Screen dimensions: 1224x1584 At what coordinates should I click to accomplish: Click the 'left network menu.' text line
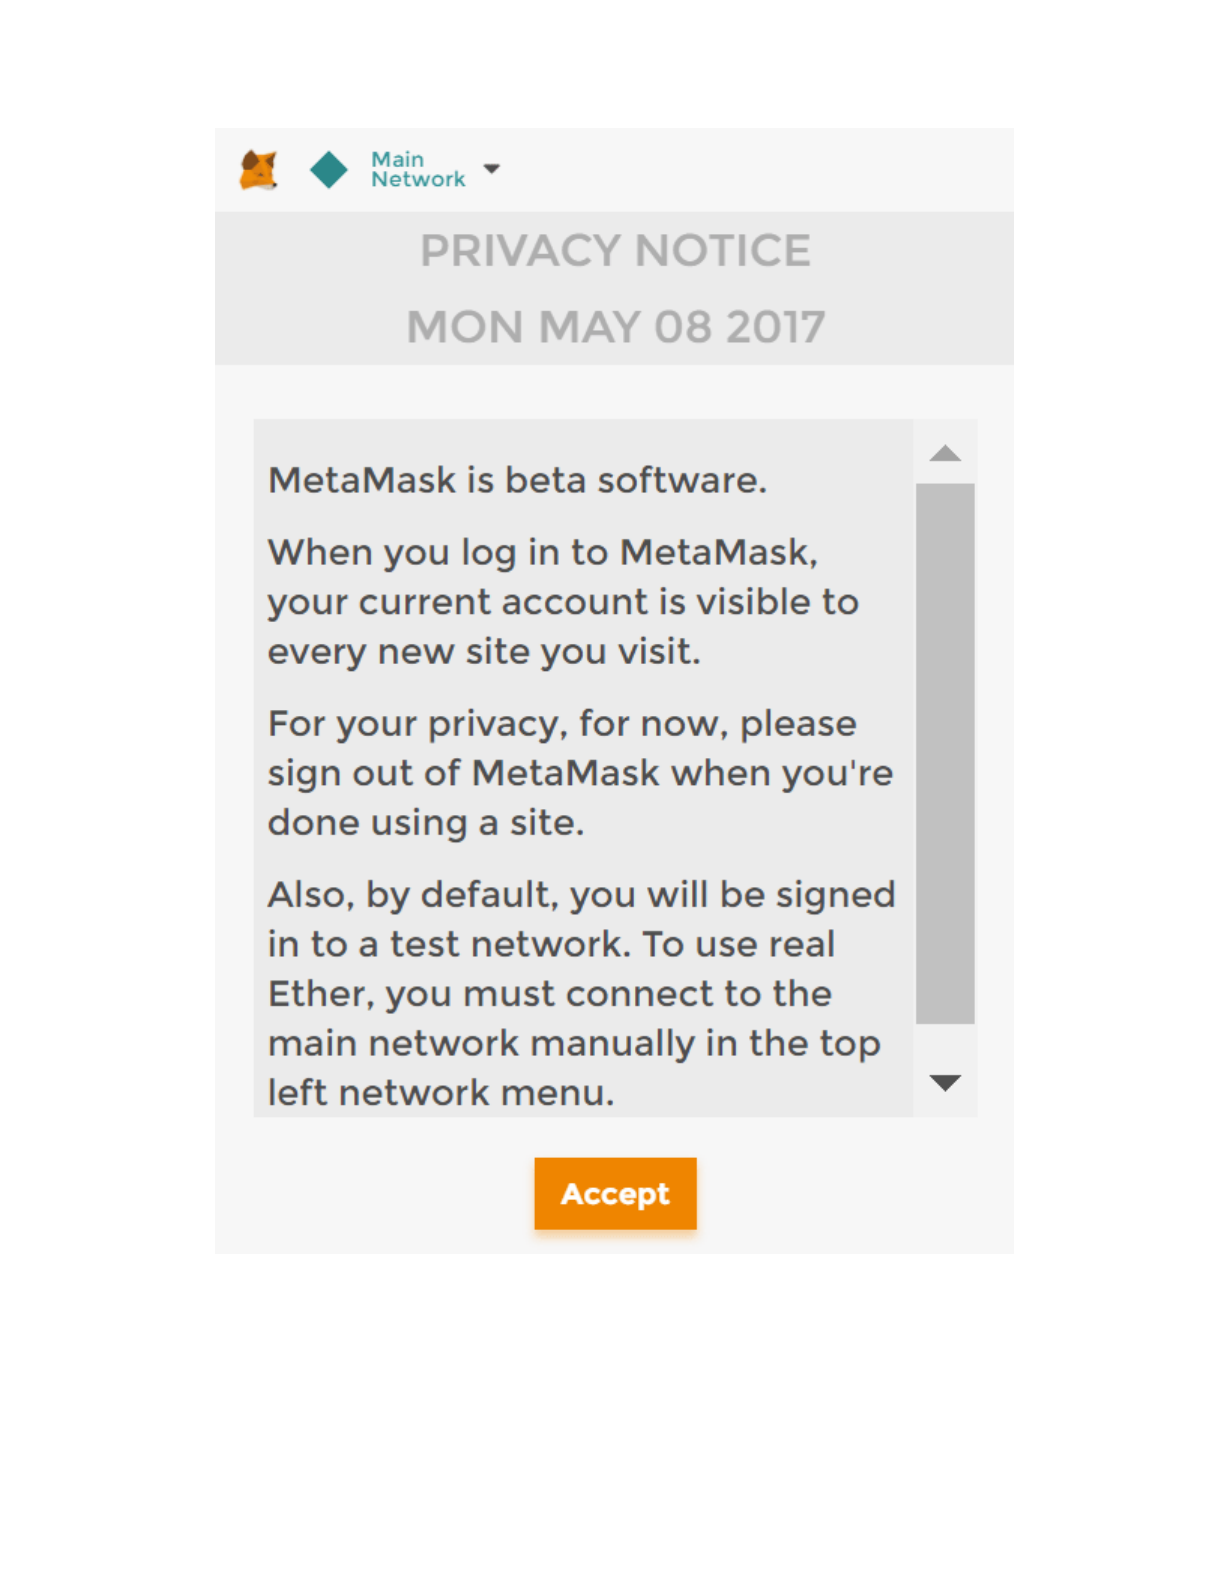pyautogui.click(x=440, y=1093)
